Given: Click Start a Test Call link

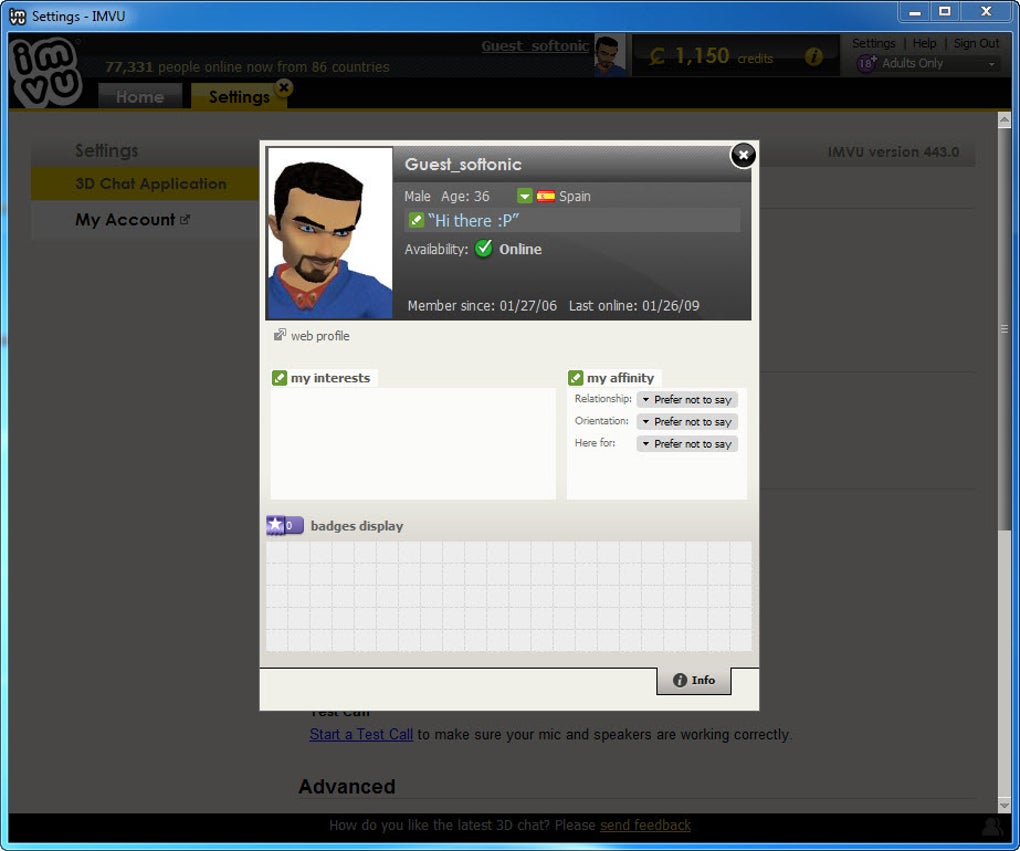Looking at the screenshot, I should [x=361, y=734].
